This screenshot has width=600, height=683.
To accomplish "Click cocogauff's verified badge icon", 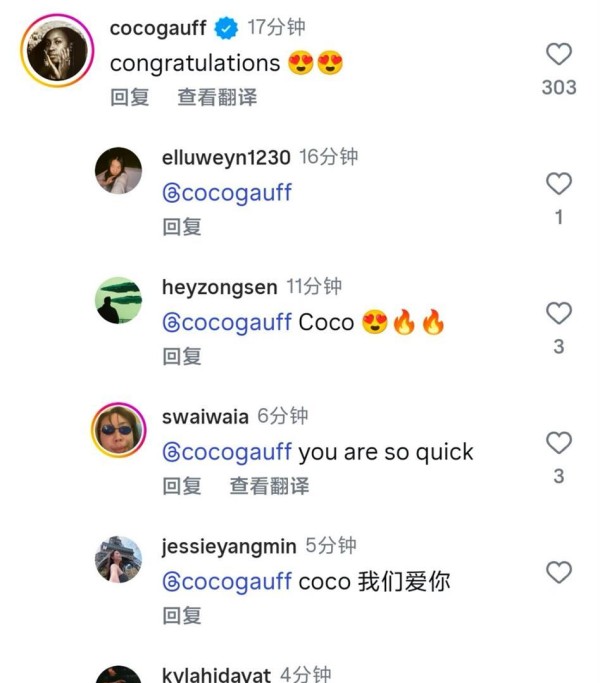I will [226, 28].
